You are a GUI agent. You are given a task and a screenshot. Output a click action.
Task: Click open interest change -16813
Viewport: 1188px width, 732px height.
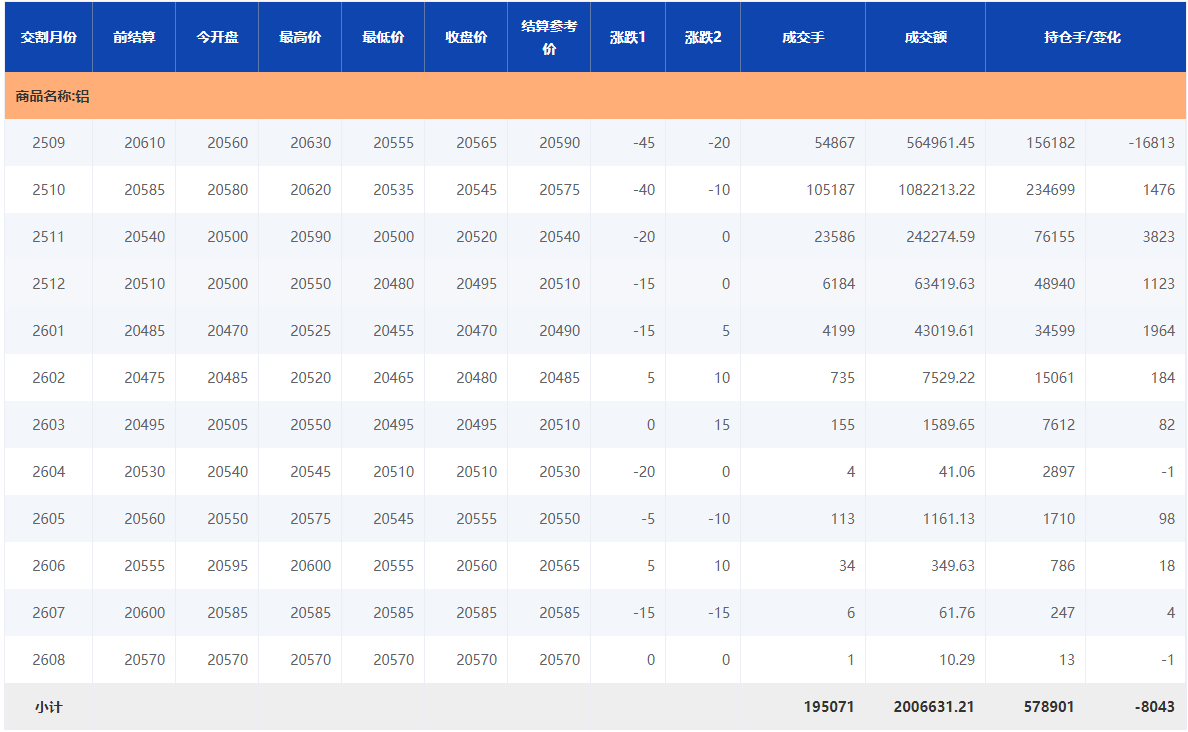click(x=1151, y=143)
